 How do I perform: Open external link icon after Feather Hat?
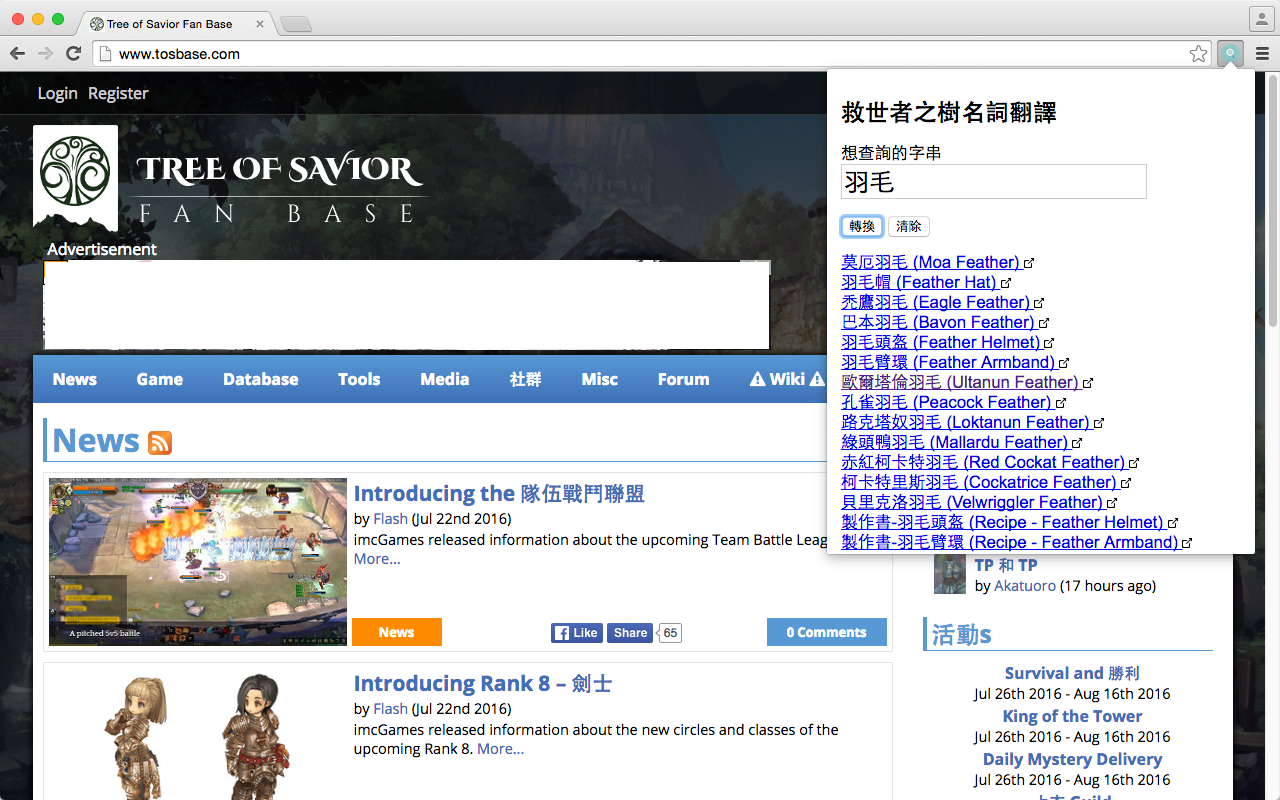click(1006, 283)
